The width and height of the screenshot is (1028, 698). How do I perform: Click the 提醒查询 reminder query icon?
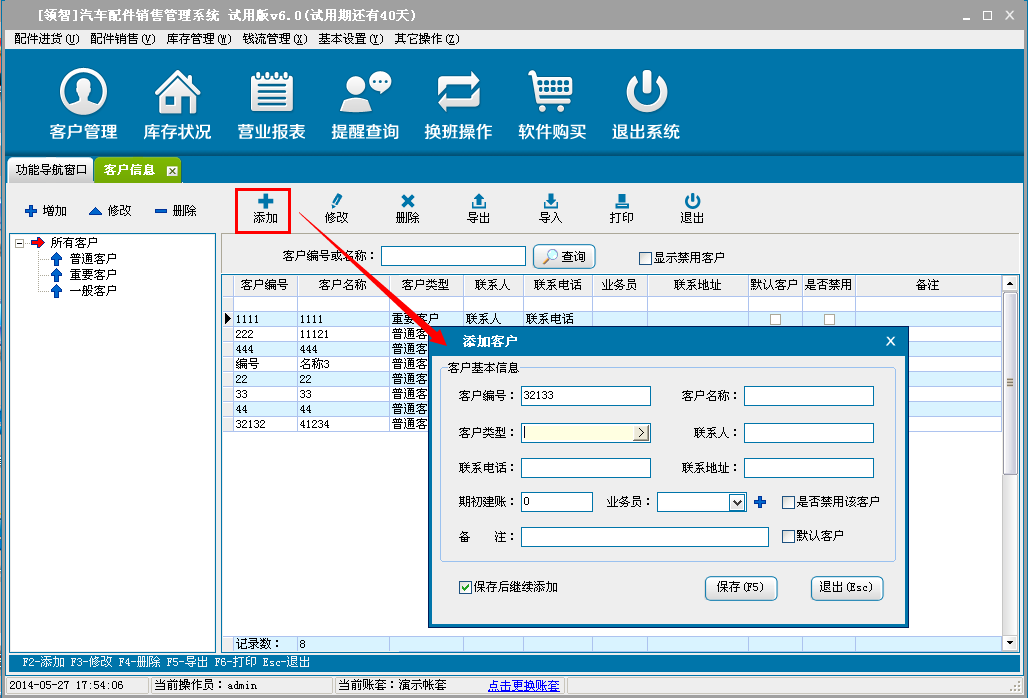(x=365, y=93)
